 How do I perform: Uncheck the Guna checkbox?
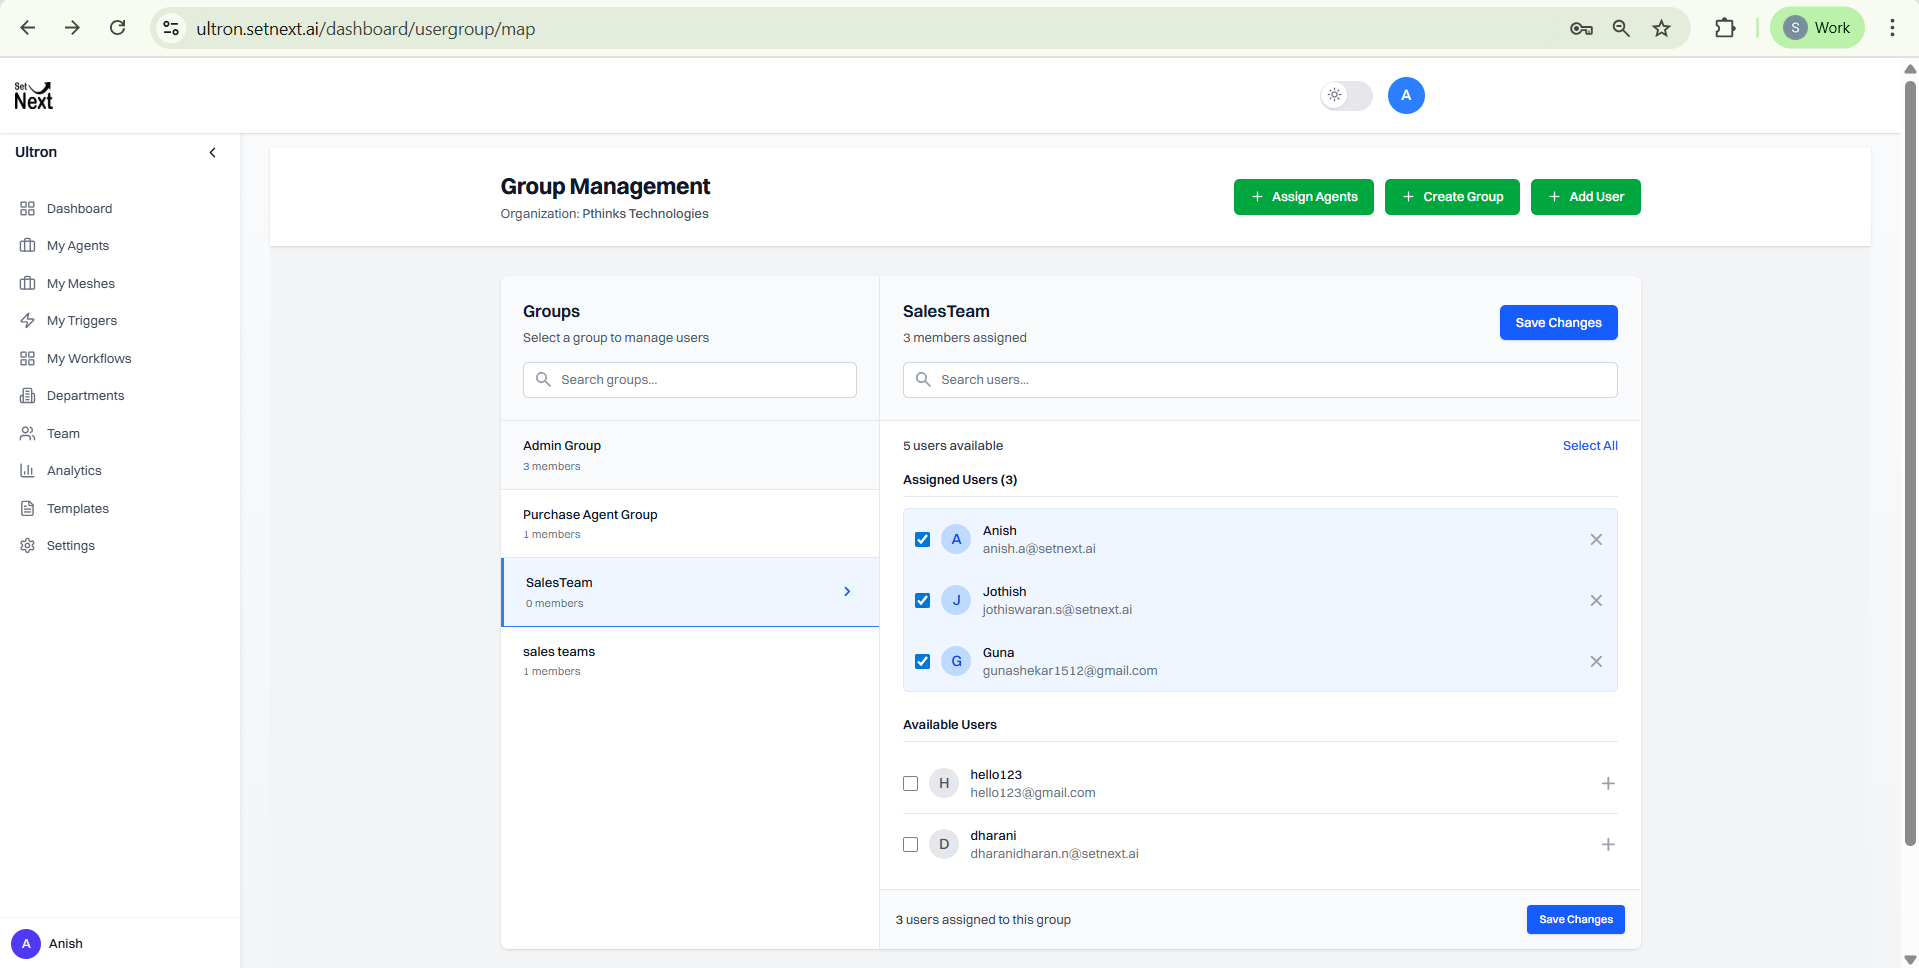[922, 662]
